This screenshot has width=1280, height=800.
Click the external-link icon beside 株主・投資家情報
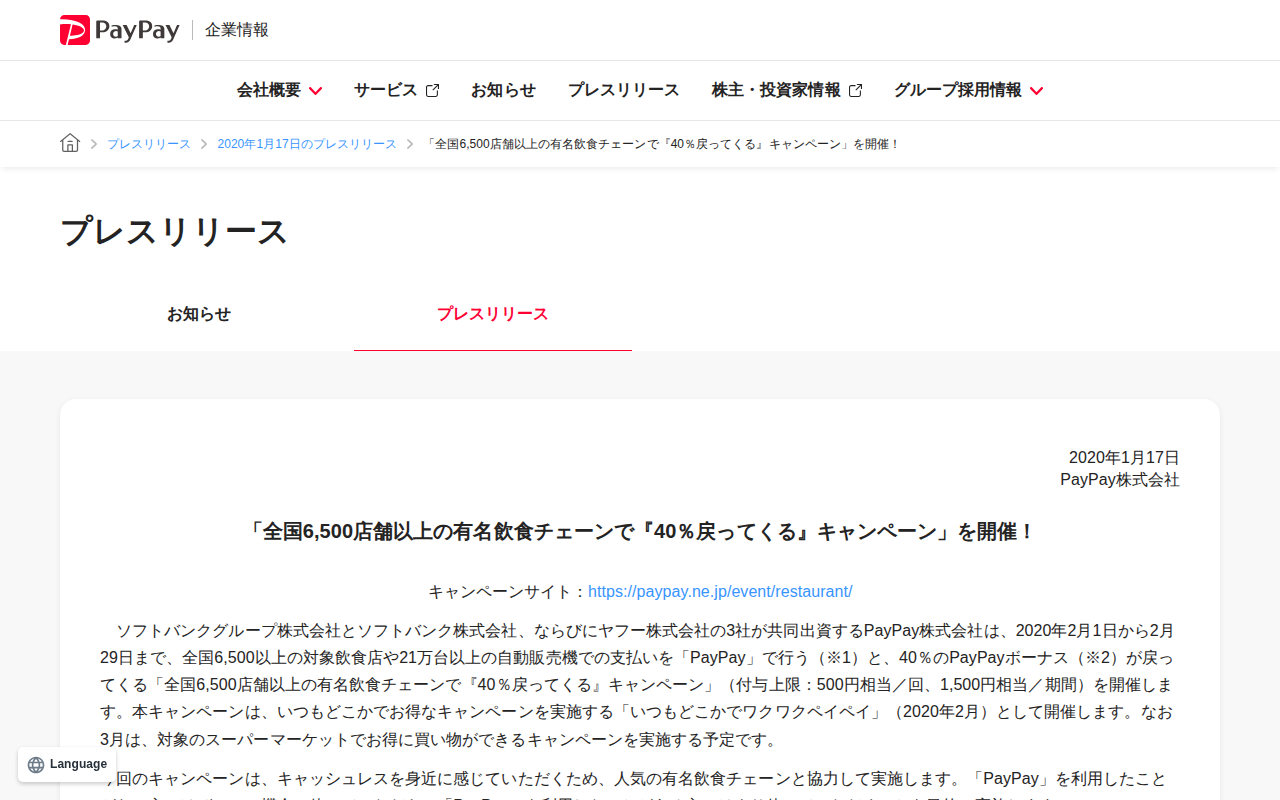[x=855, y=90]
